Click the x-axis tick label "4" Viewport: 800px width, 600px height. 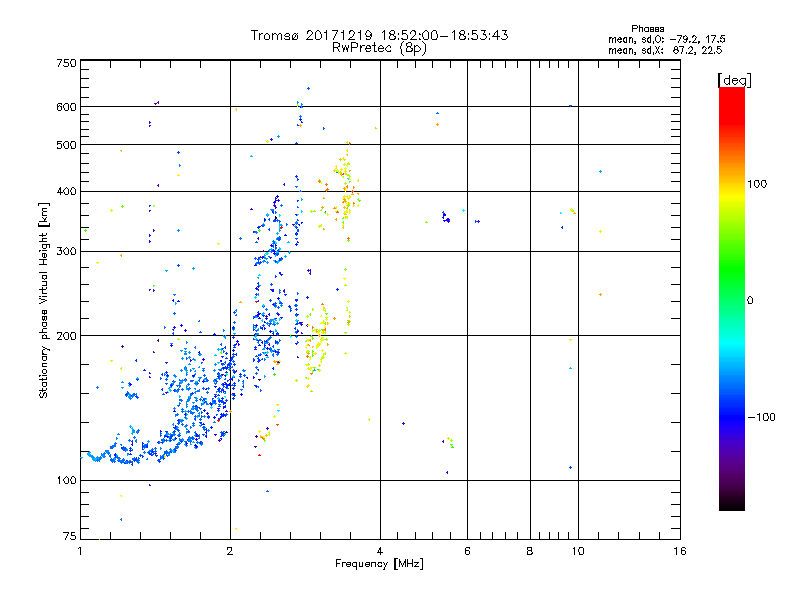coord(380,551)
